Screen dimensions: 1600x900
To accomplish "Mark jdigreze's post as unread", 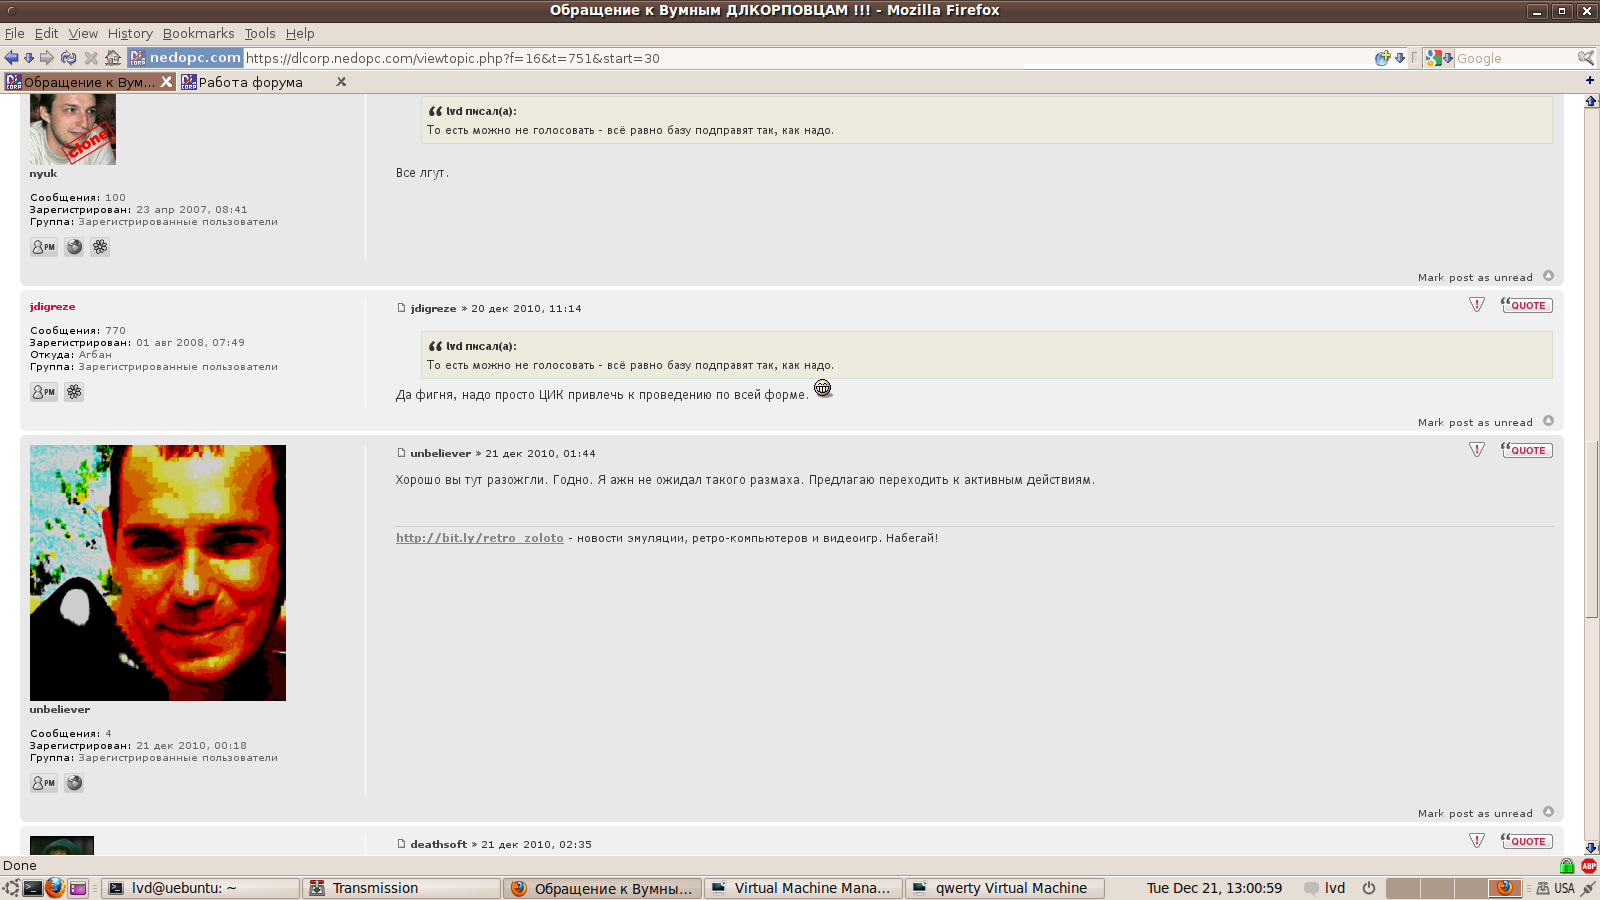I will coord(1475,422).
